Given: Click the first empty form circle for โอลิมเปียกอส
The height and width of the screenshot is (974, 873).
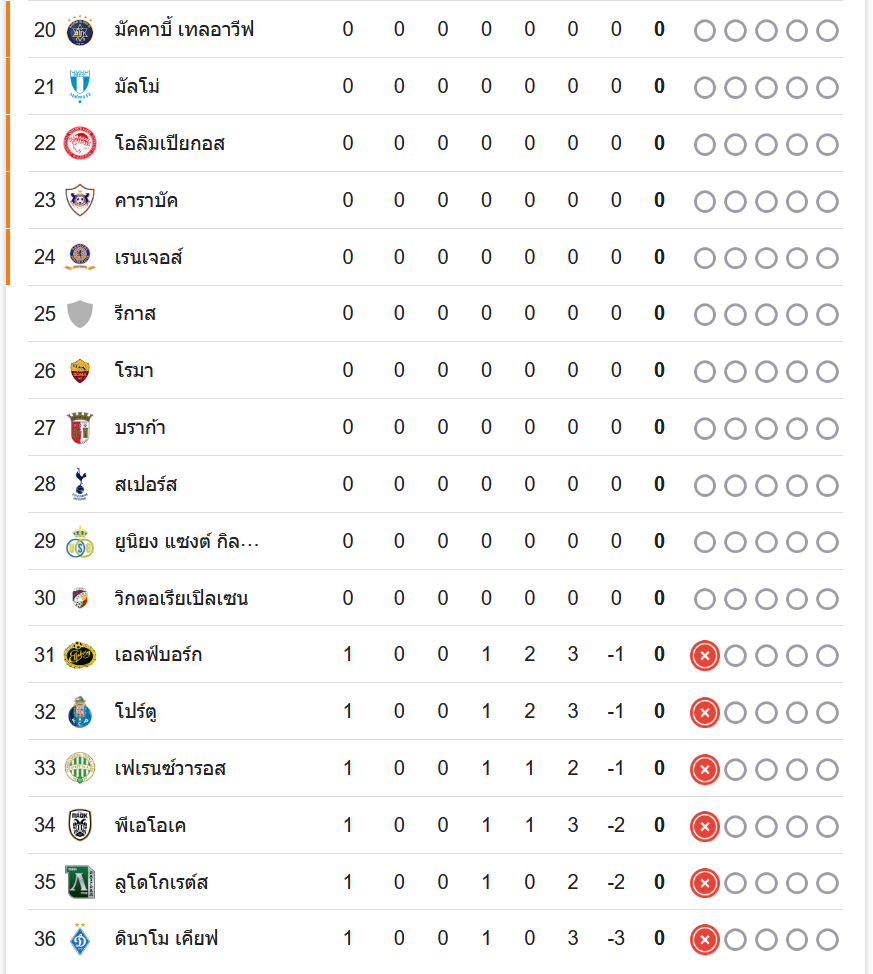Looking at the screenshot, I should [705, 145].
